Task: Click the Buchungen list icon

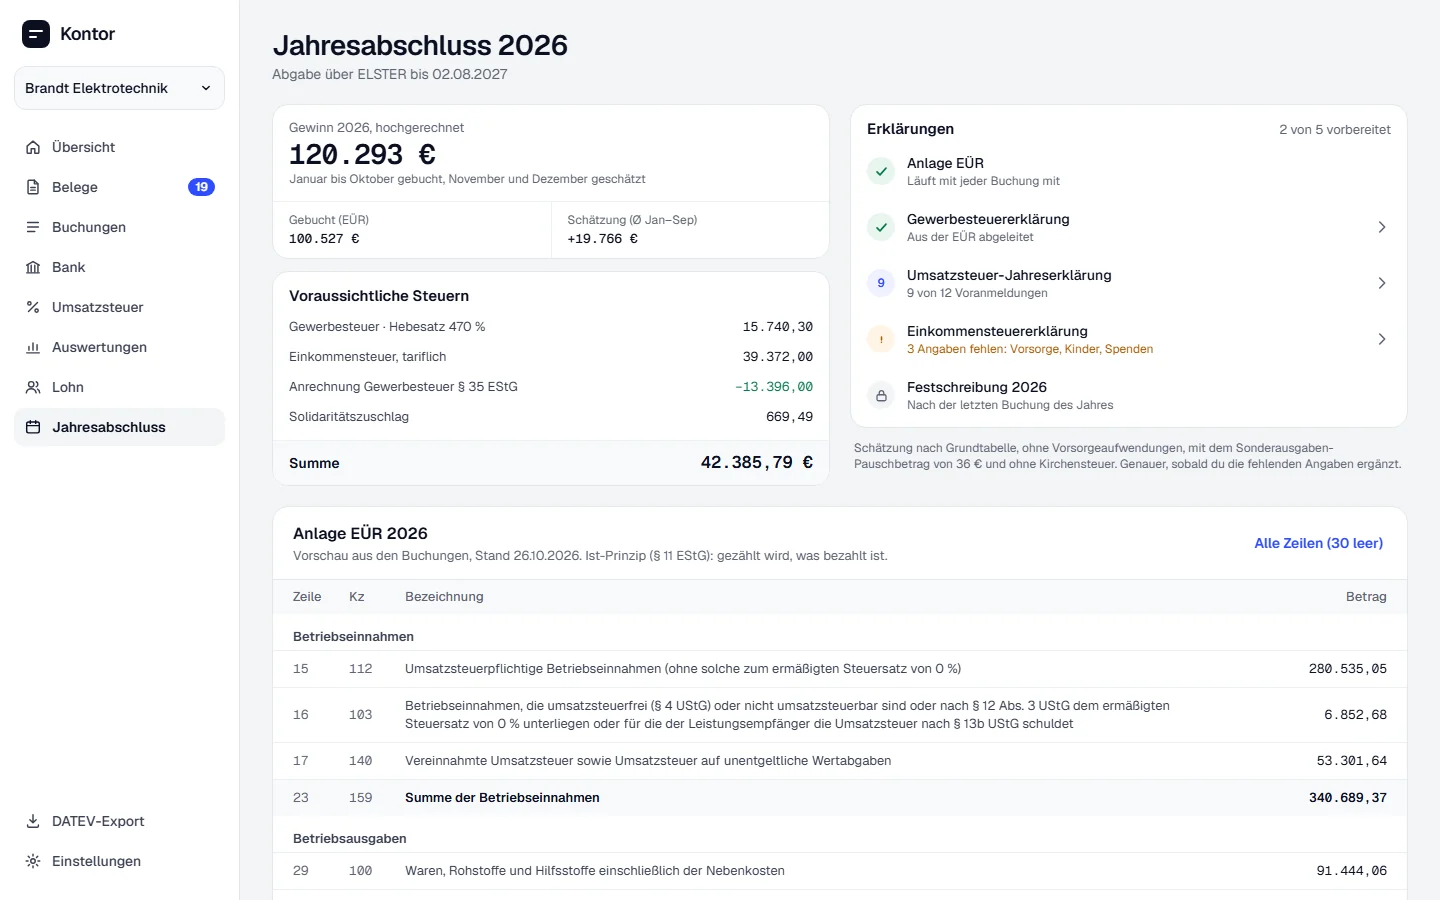Action: click(33, 227)
